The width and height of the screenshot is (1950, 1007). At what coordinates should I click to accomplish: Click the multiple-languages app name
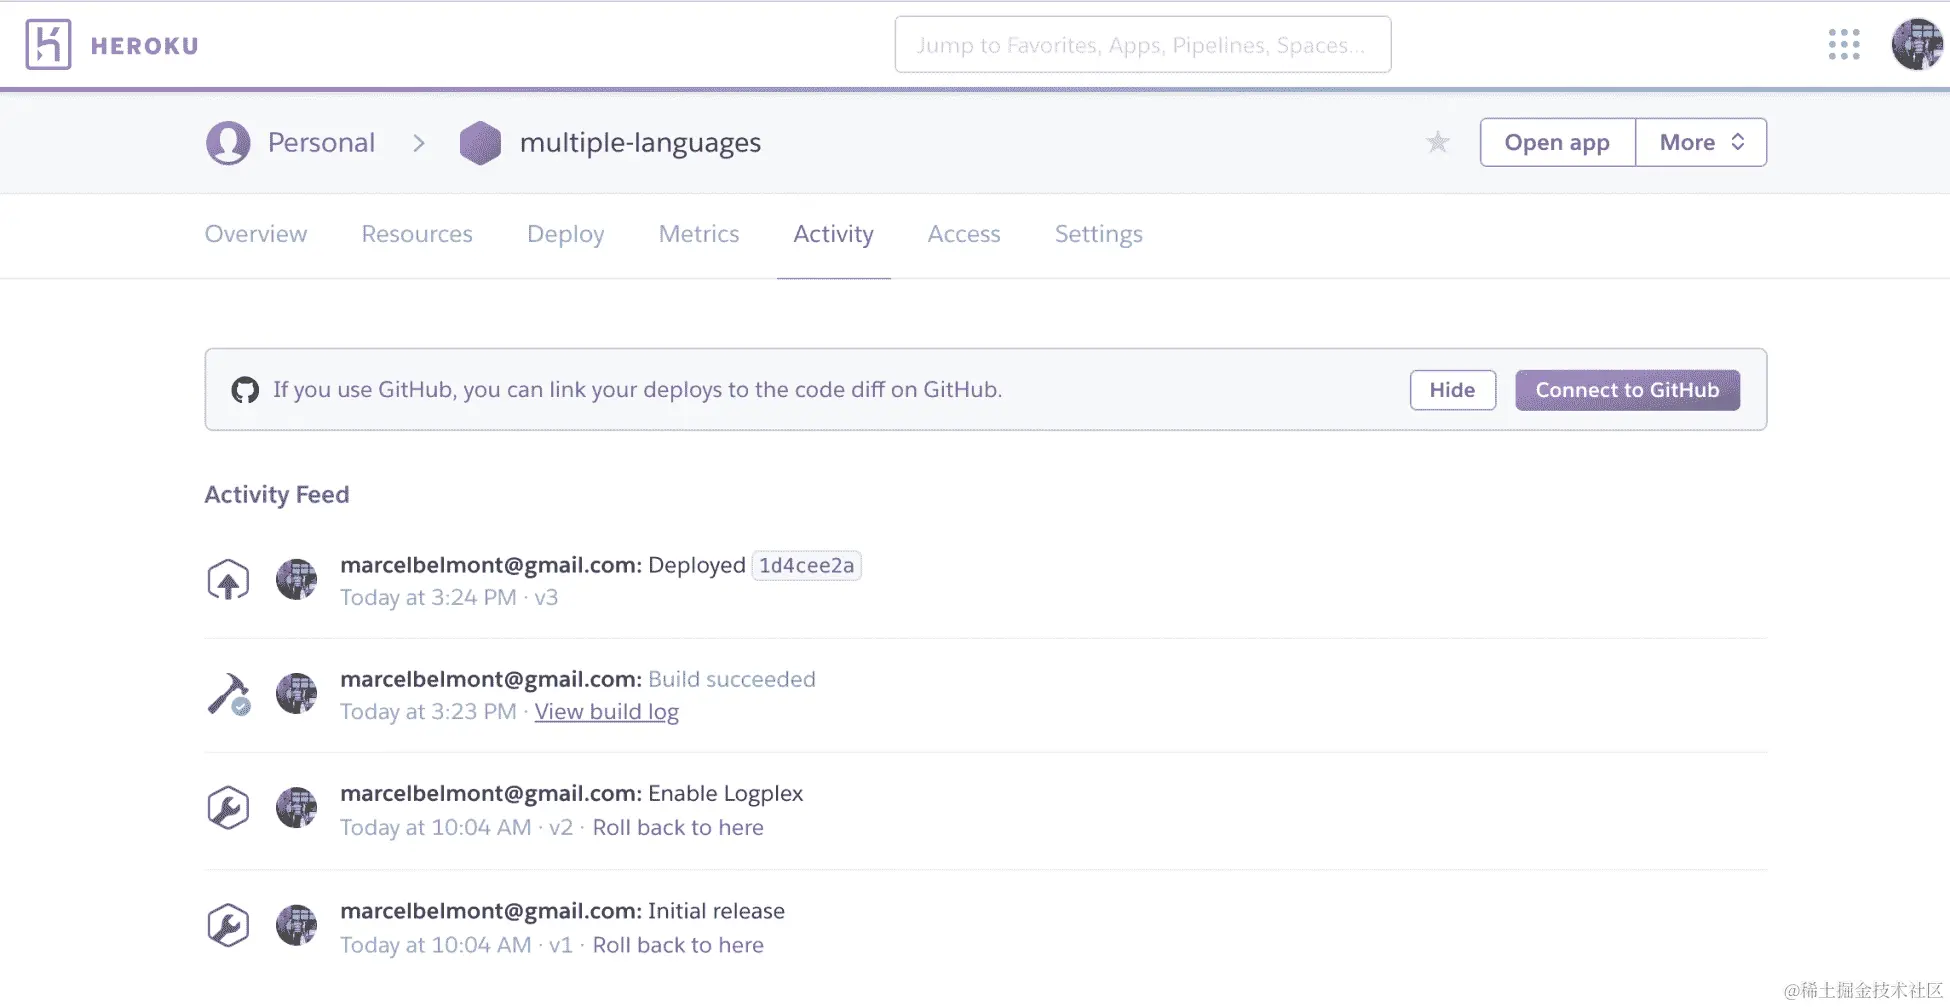pos(640,143)
